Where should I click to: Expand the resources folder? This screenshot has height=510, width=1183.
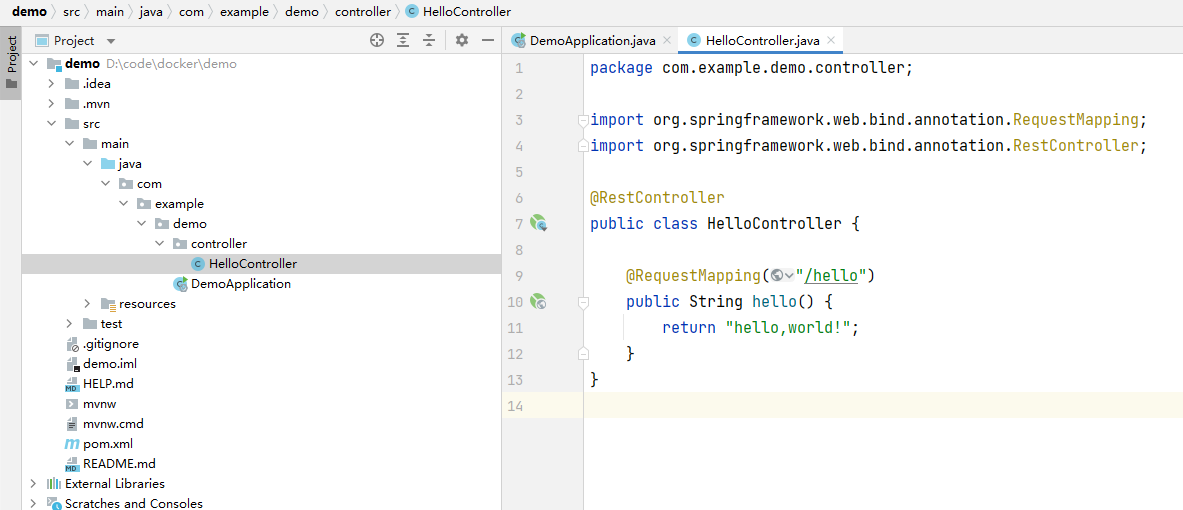tap(88, 304)
